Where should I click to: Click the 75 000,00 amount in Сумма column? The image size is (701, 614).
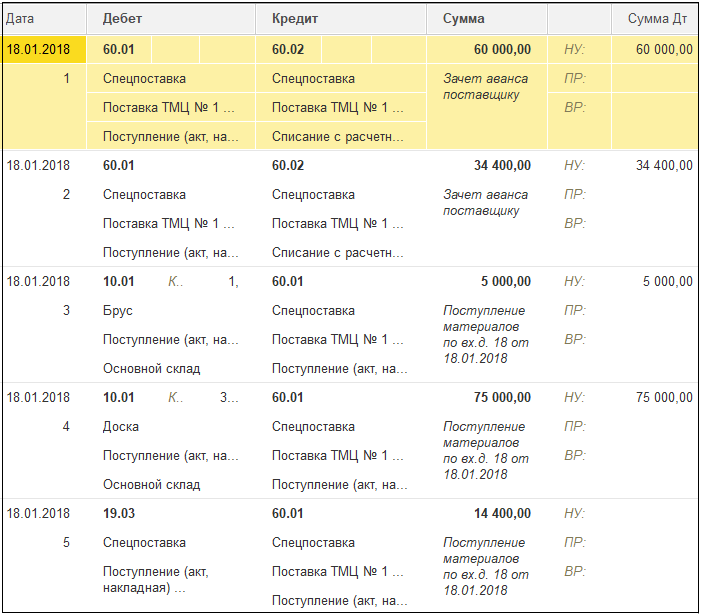503,397
